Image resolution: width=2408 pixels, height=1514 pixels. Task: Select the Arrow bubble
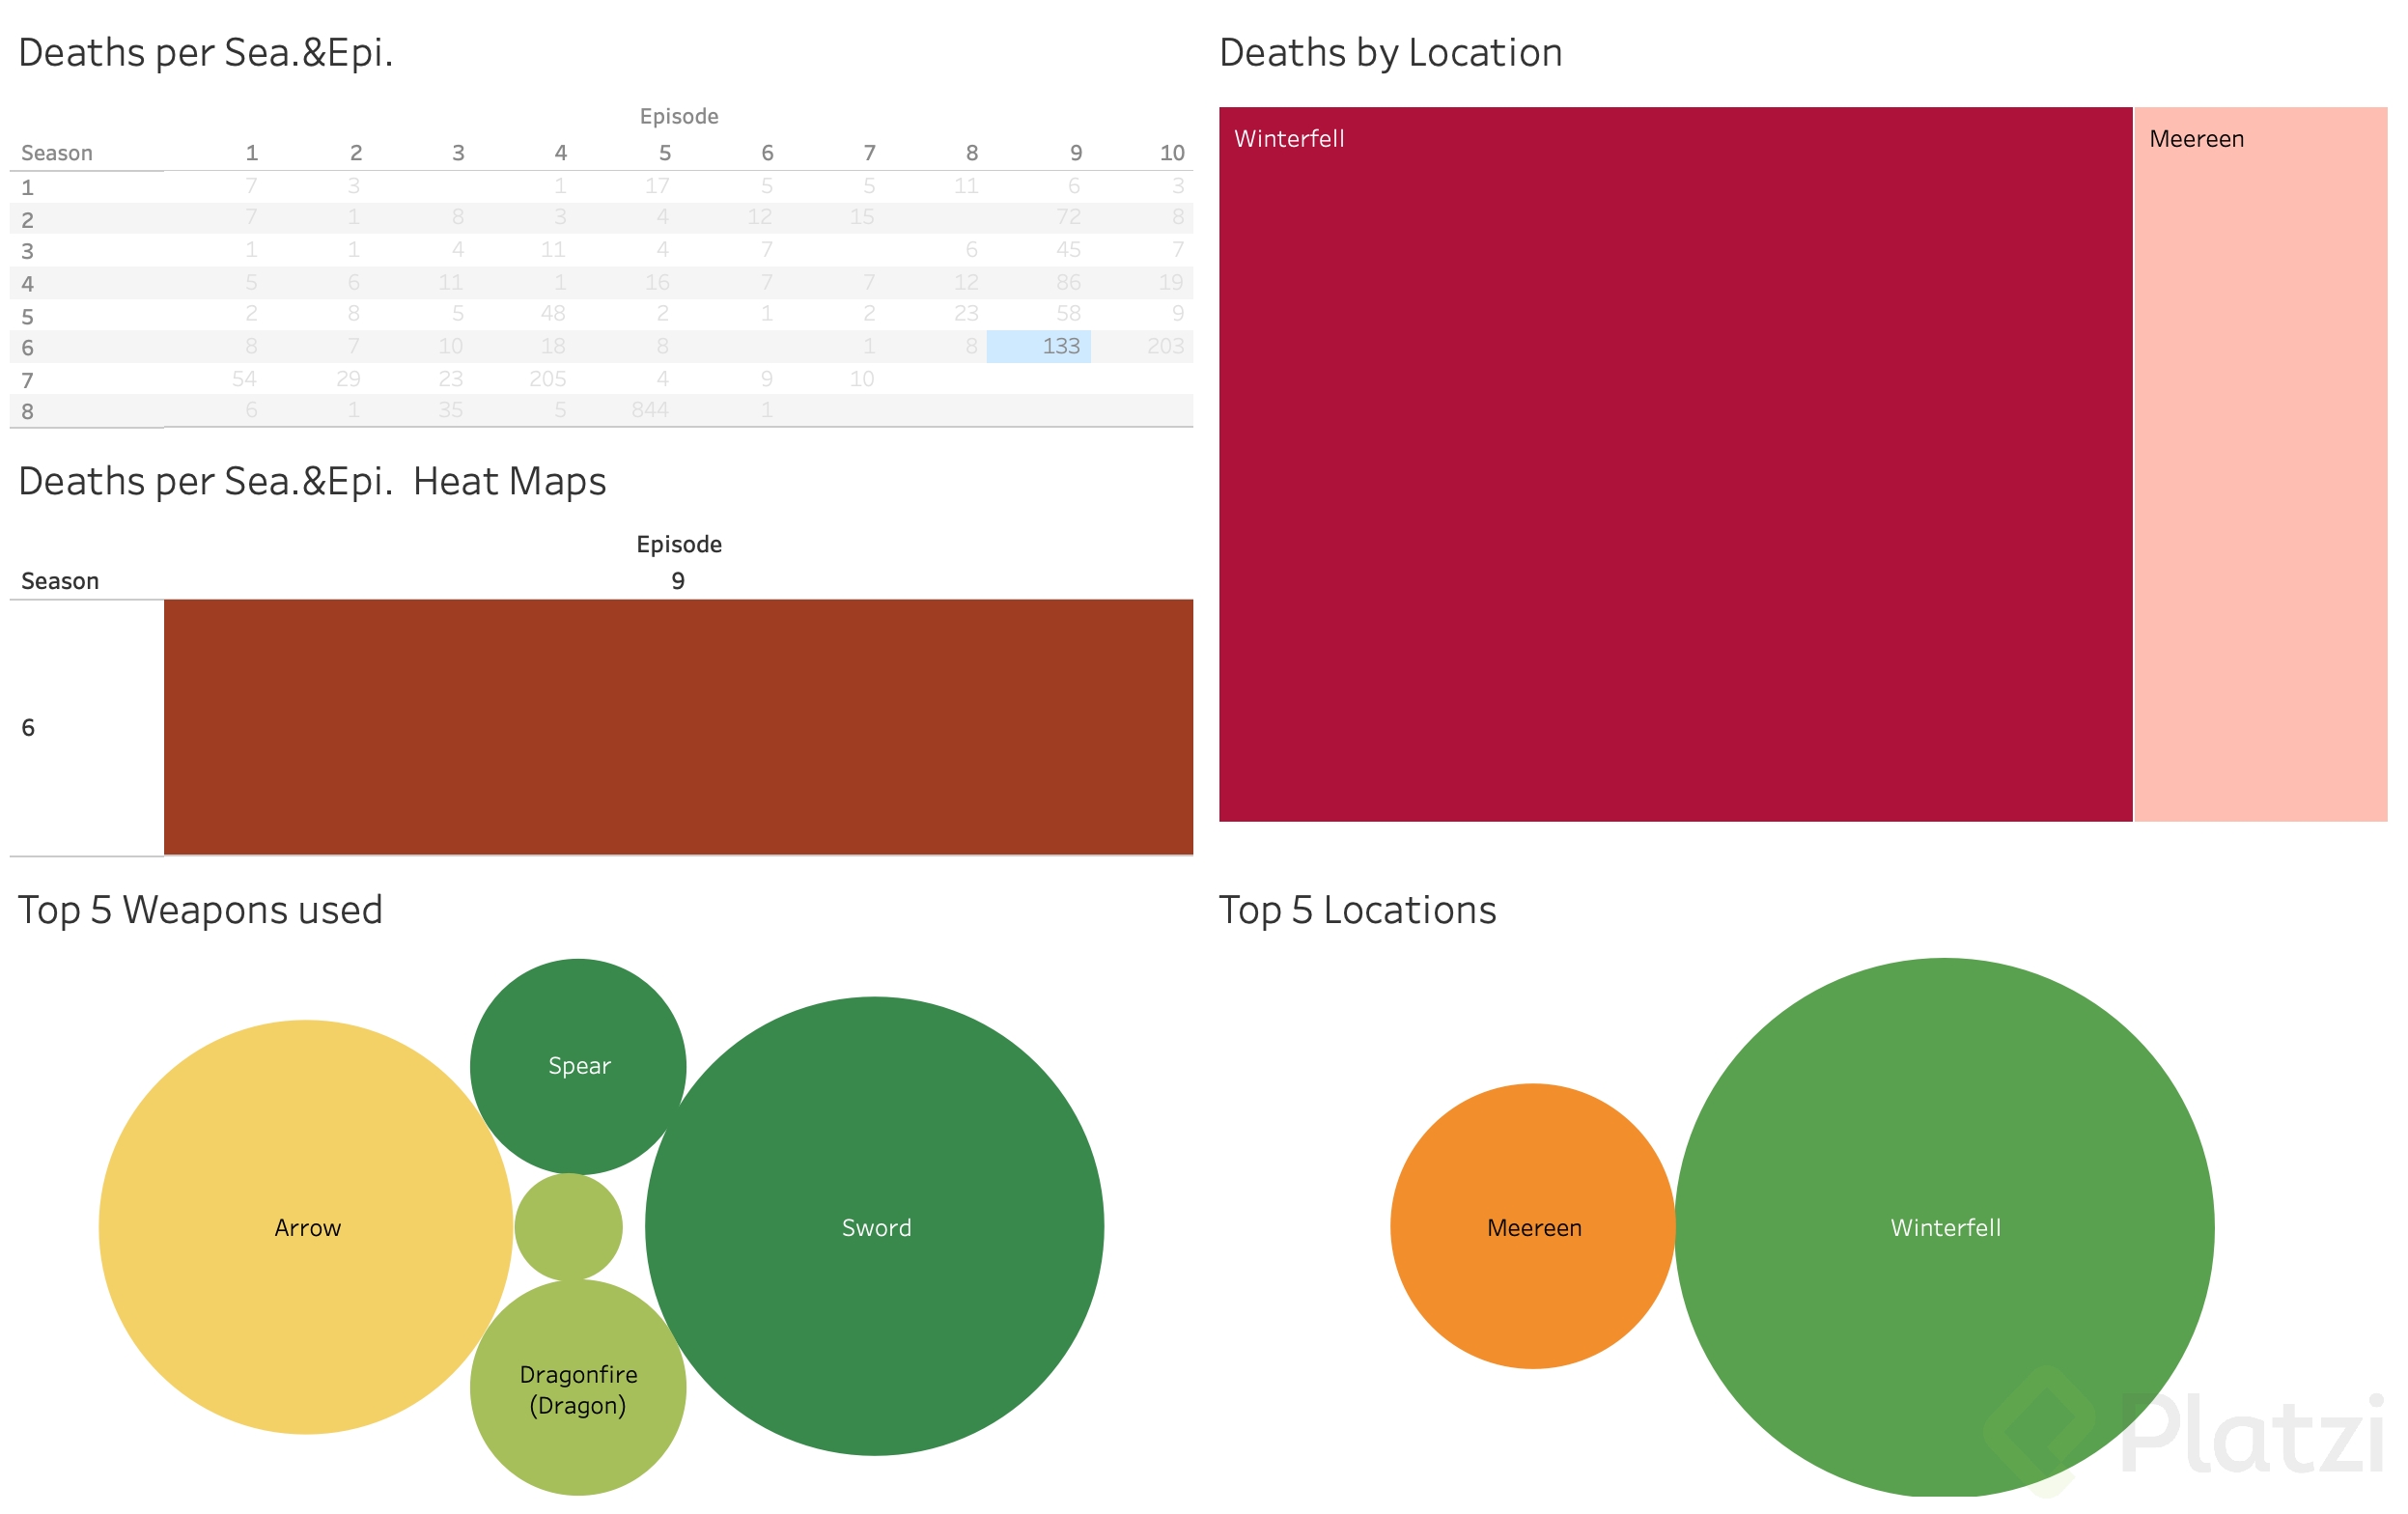tap(306, 1227)
